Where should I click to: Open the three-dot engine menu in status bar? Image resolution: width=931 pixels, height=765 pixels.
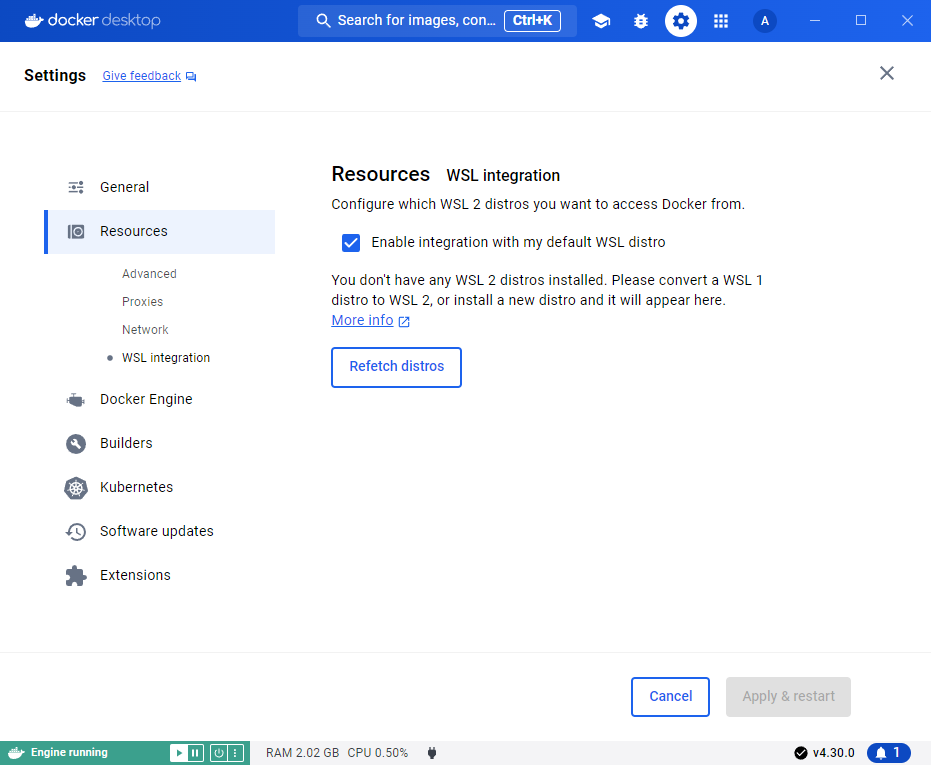[x=235, y=753]
